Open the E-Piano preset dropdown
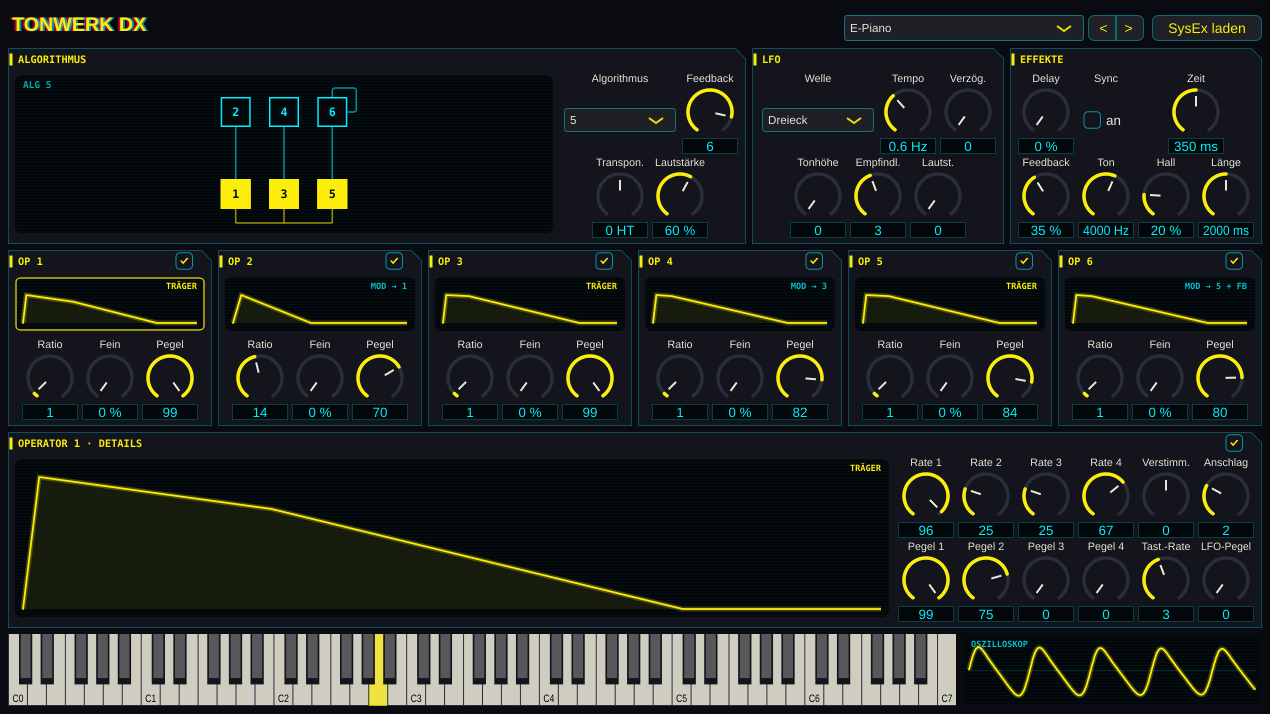Image resolution: width=1270 pixels, height=714 pixels. point(963,28)
